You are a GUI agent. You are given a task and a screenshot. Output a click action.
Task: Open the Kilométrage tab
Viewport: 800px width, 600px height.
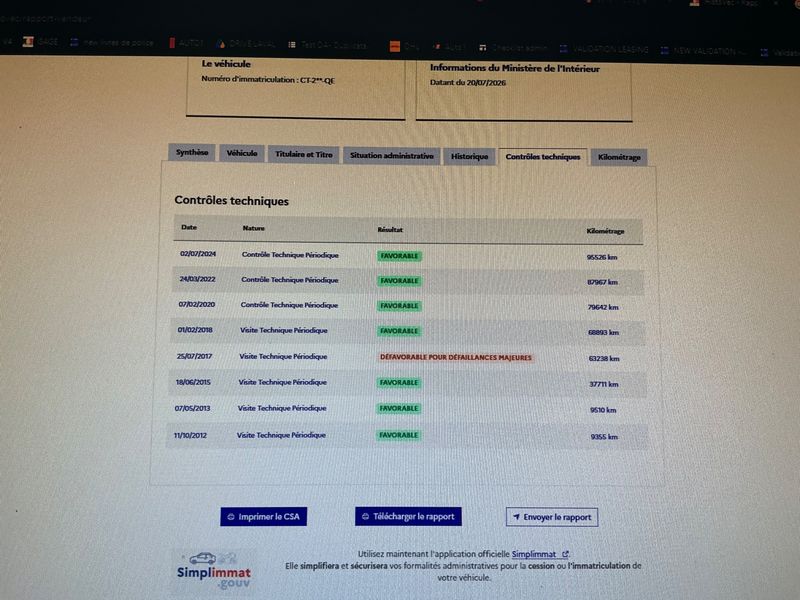[619, 158]
